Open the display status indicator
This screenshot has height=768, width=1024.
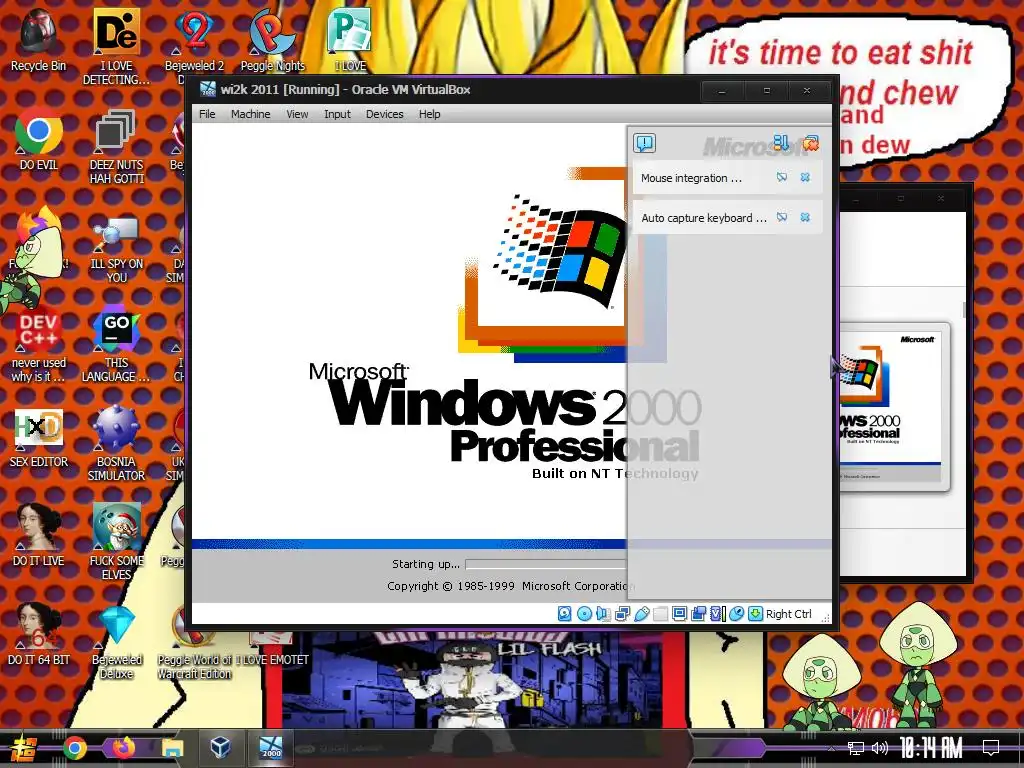click(x=679, y=613)
